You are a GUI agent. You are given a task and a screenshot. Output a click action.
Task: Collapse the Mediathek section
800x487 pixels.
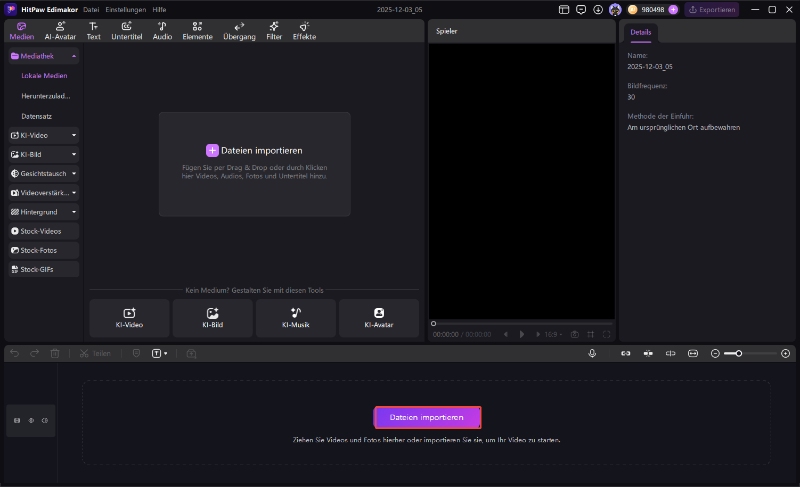tap(73, 57)
